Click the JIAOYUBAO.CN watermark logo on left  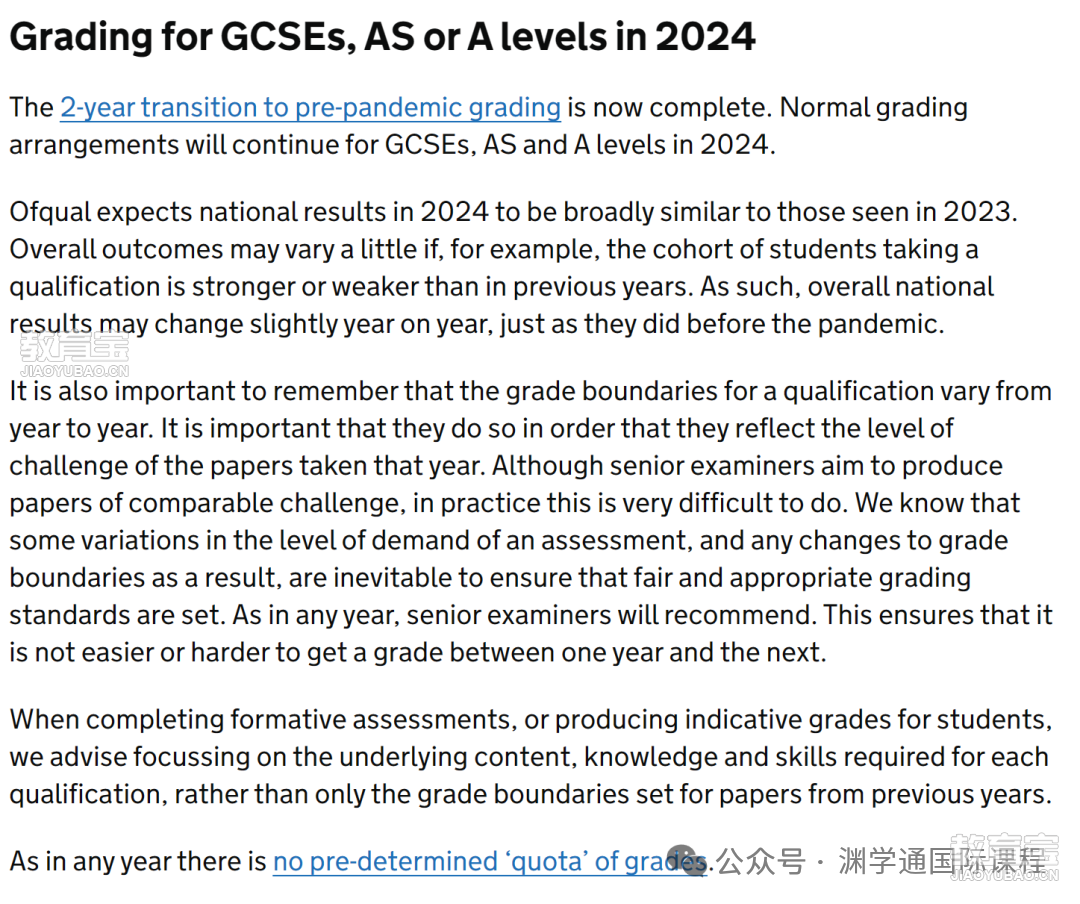coord(74,354)
